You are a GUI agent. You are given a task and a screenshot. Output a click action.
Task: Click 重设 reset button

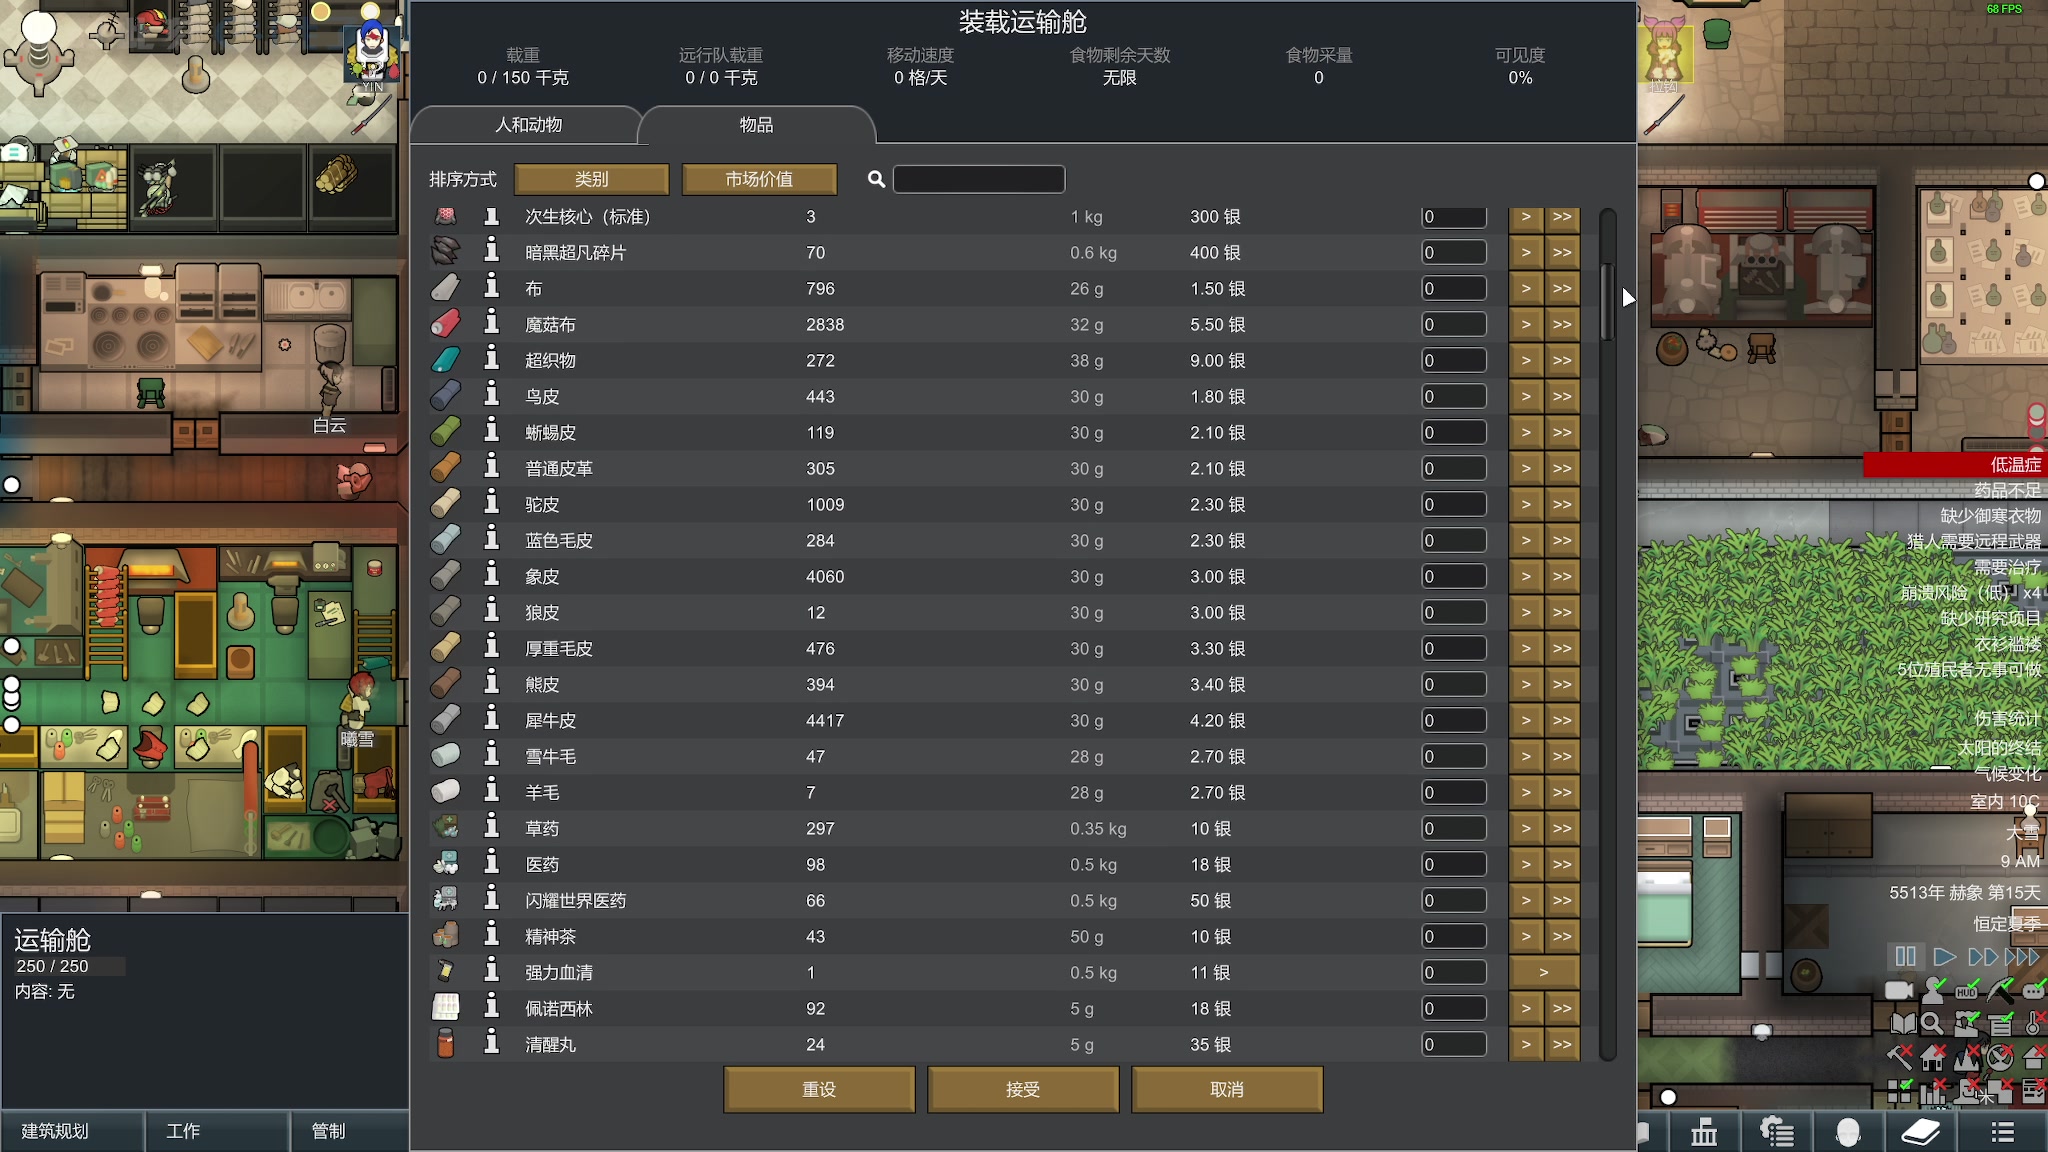[819, 1089]
